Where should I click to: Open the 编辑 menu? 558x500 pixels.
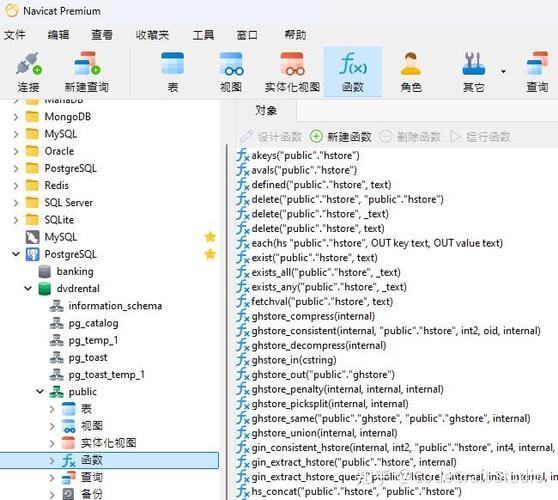58,35
